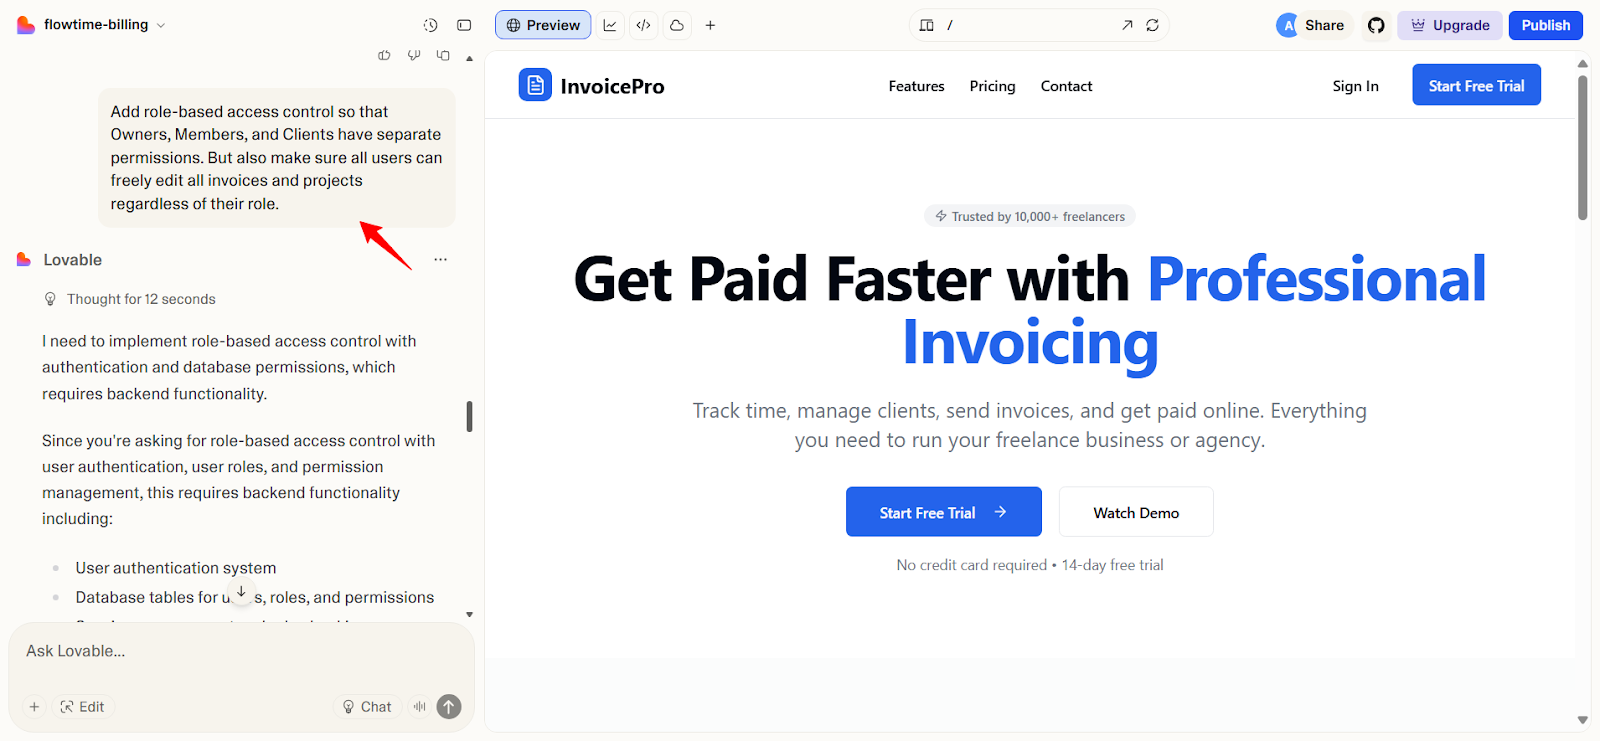The height and width of the screenshot is (741, 1600).
Task: Open Lovable message options ellipsis
Action: 441,260
